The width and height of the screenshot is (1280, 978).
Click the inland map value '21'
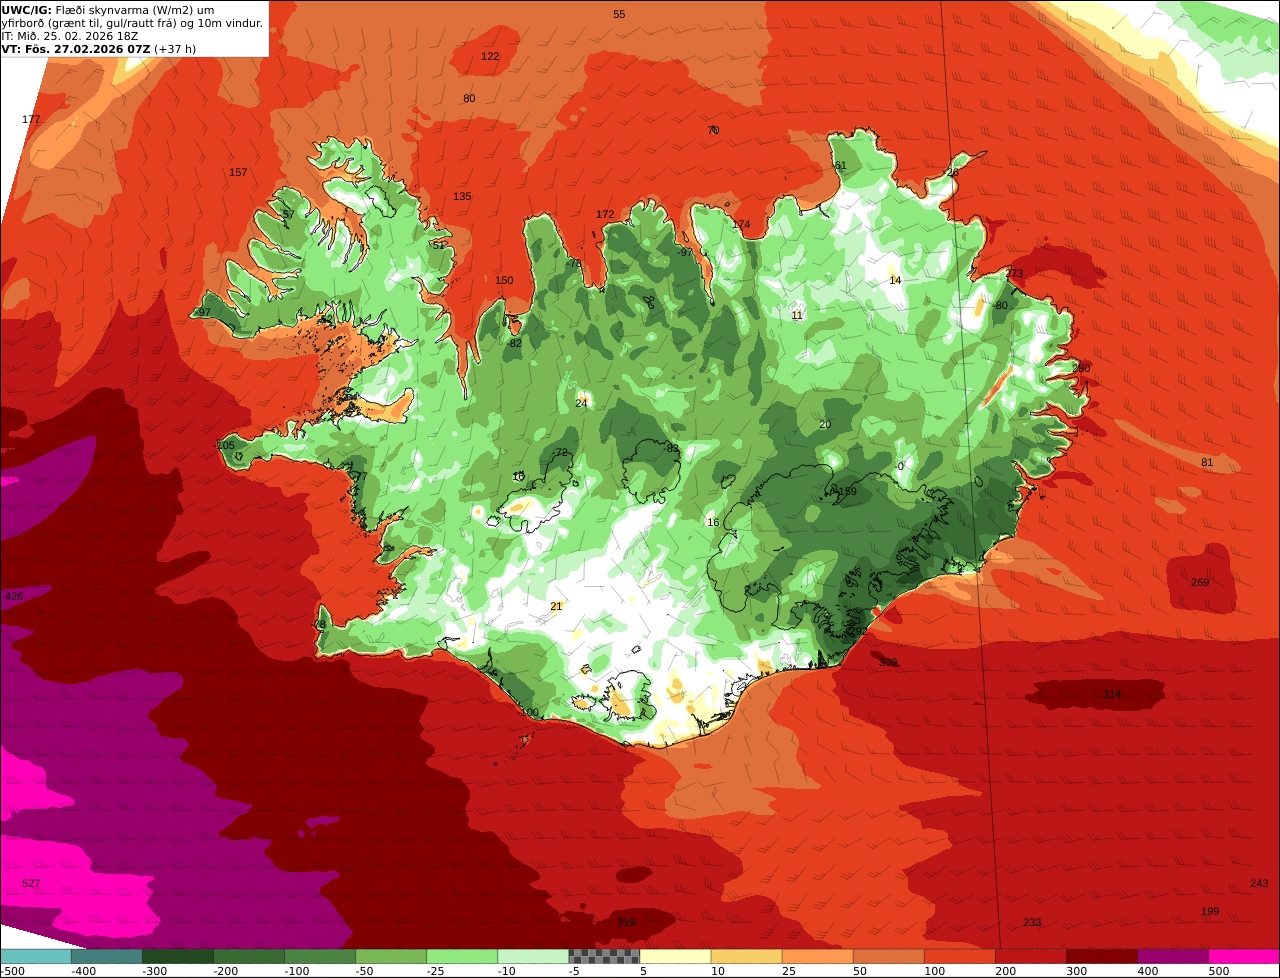(x=556, y=606)
